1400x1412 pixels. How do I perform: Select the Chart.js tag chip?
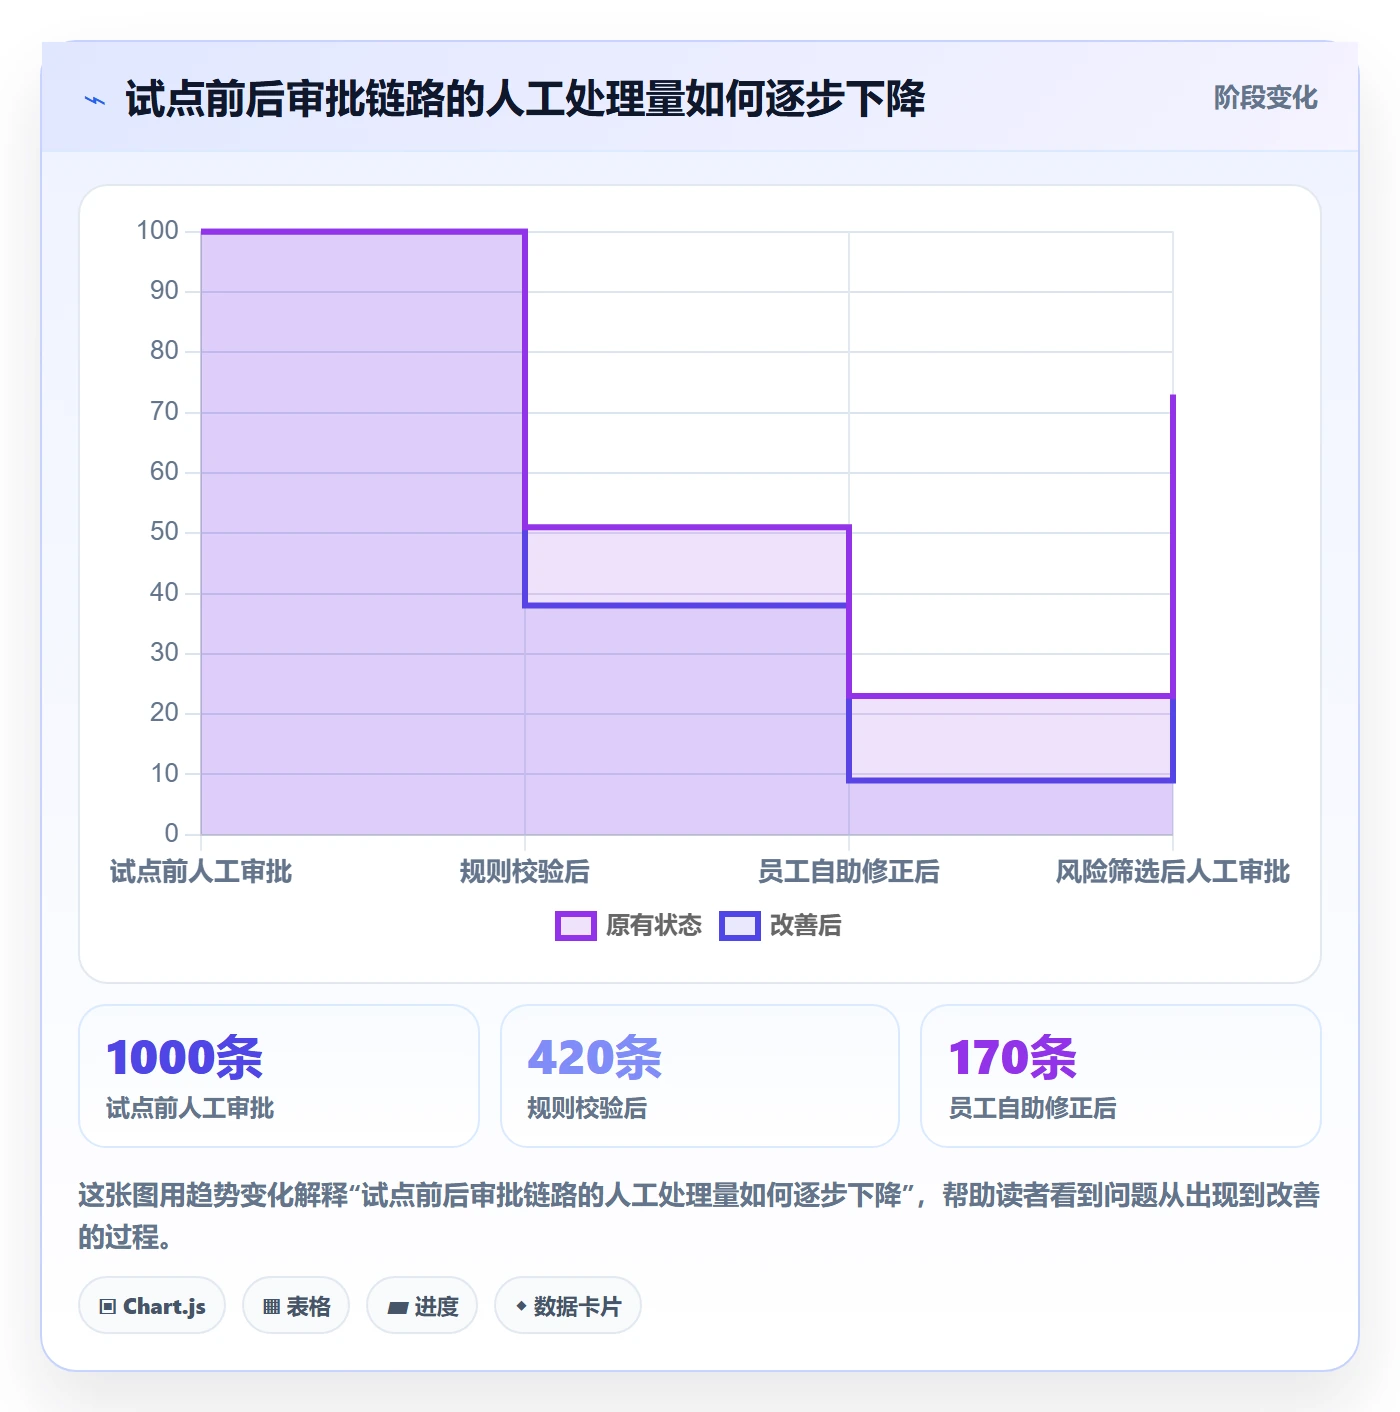152,1306
